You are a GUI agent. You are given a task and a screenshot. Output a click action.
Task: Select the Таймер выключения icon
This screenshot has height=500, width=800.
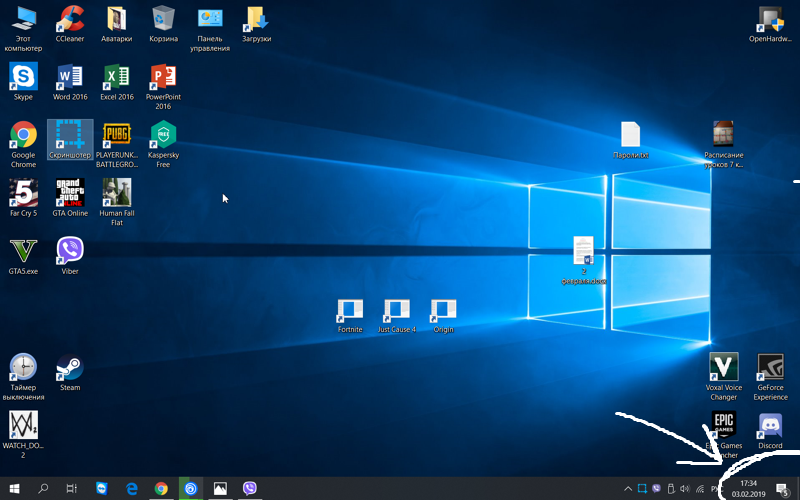pyautogui.click(x=23, y=378)
